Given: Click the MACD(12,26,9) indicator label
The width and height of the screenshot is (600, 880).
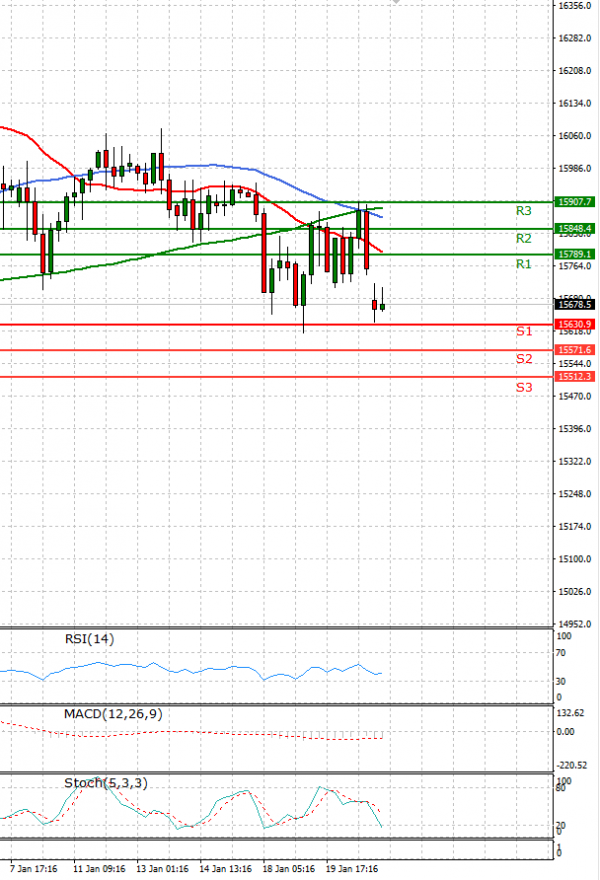Looking at the screenshot, I should pyautogui.click(x=113, y=714).
